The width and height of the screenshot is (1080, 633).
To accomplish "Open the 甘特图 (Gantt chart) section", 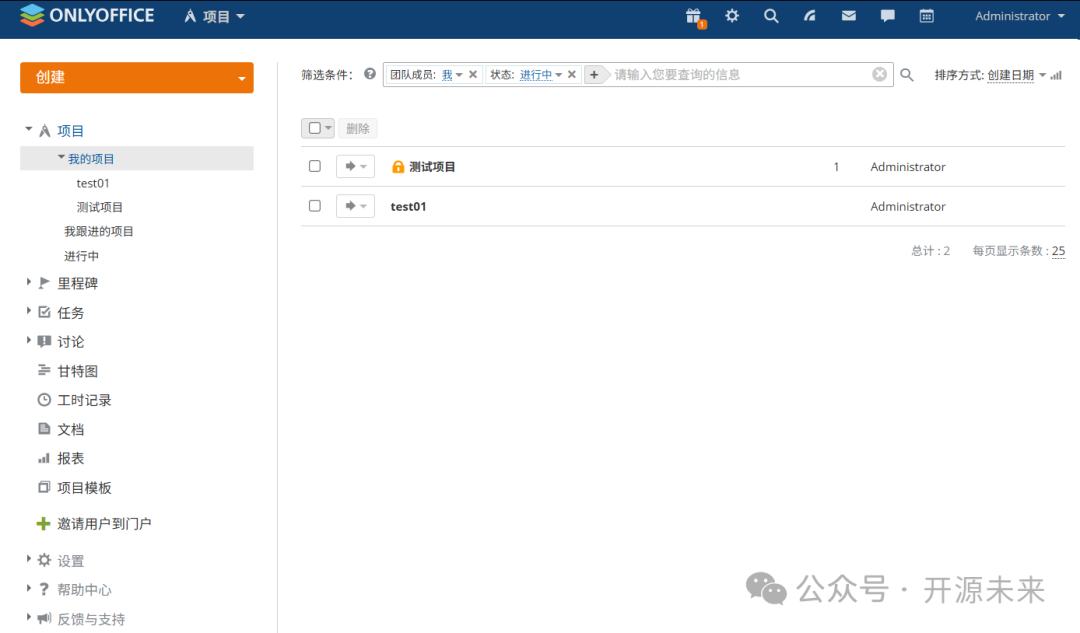I will click(77, 370).
